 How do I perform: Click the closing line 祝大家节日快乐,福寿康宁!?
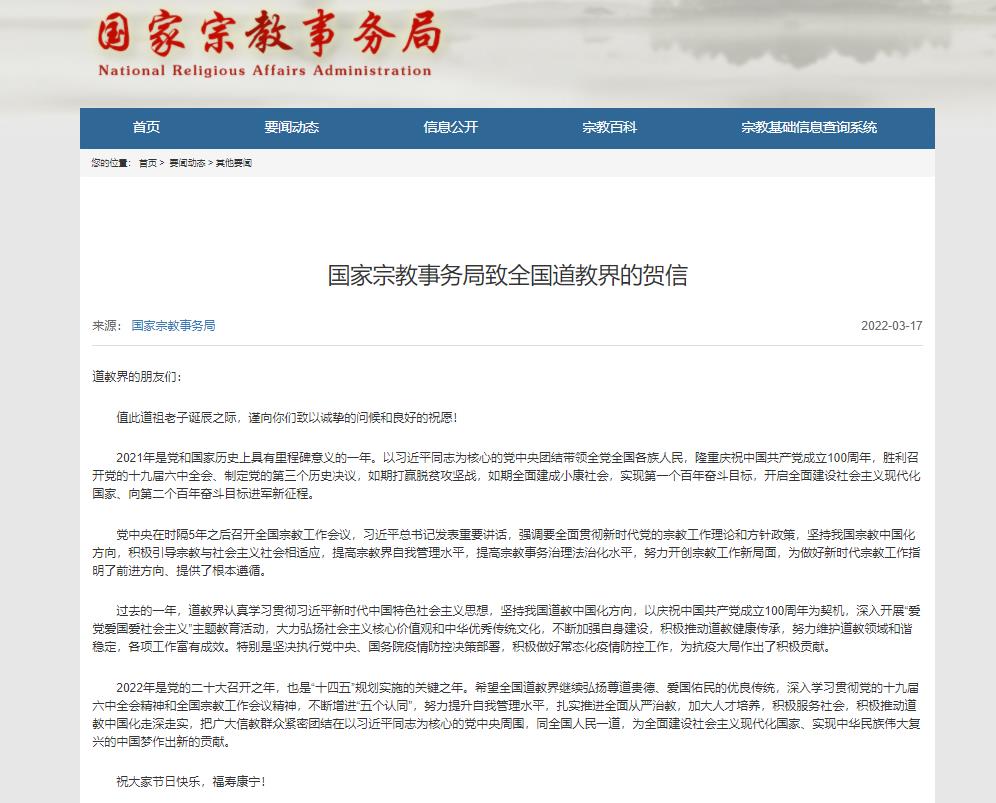191,781
